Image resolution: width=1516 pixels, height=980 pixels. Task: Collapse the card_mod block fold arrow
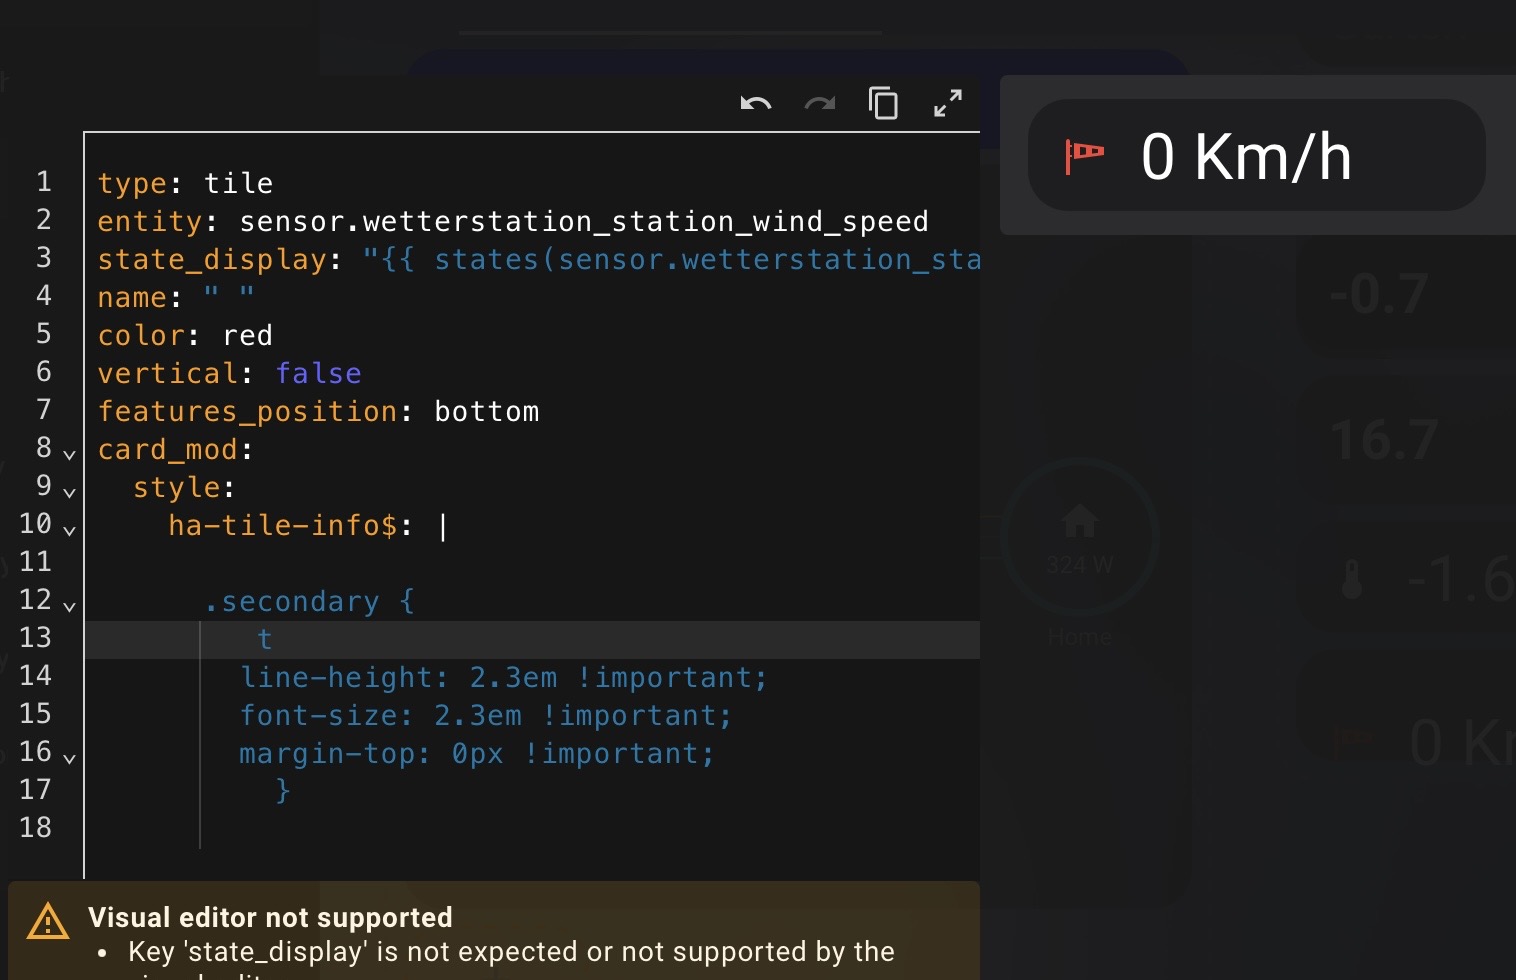[x=69, y=454]
